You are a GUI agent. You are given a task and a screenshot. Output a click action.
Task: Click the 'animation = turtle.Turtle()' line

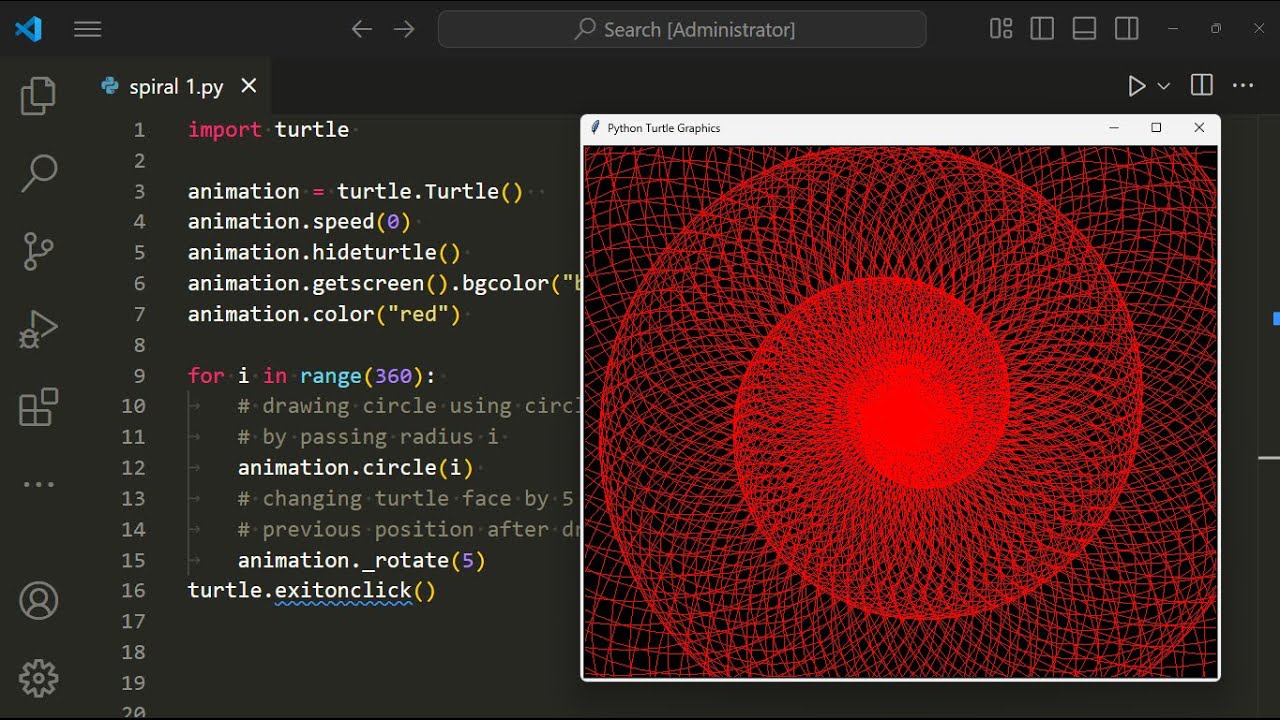355,191
